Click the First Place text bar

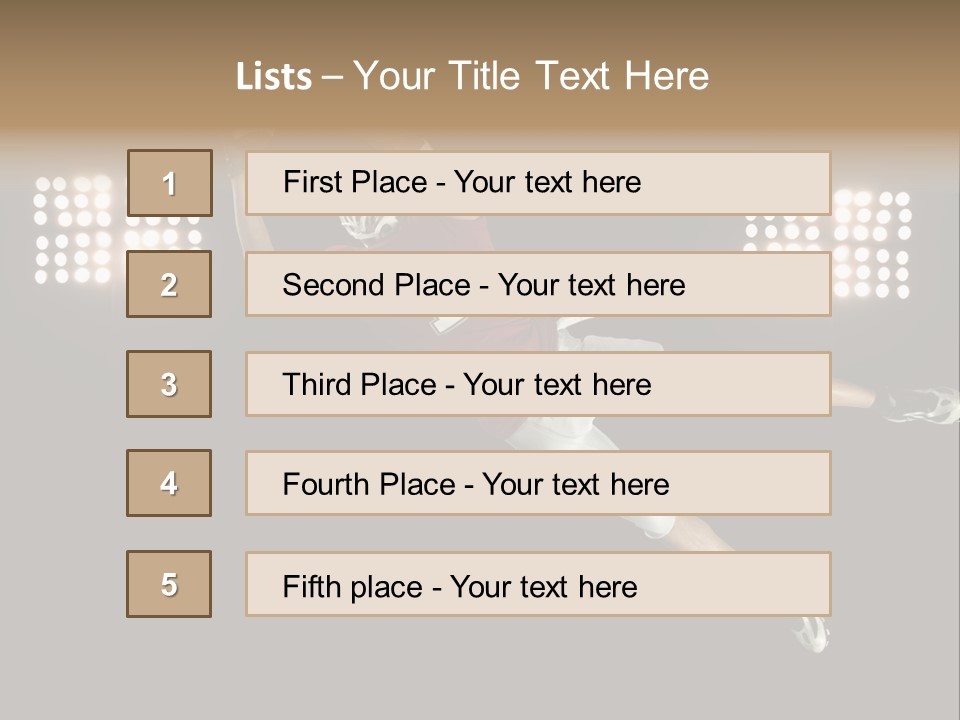click(538, 183)
